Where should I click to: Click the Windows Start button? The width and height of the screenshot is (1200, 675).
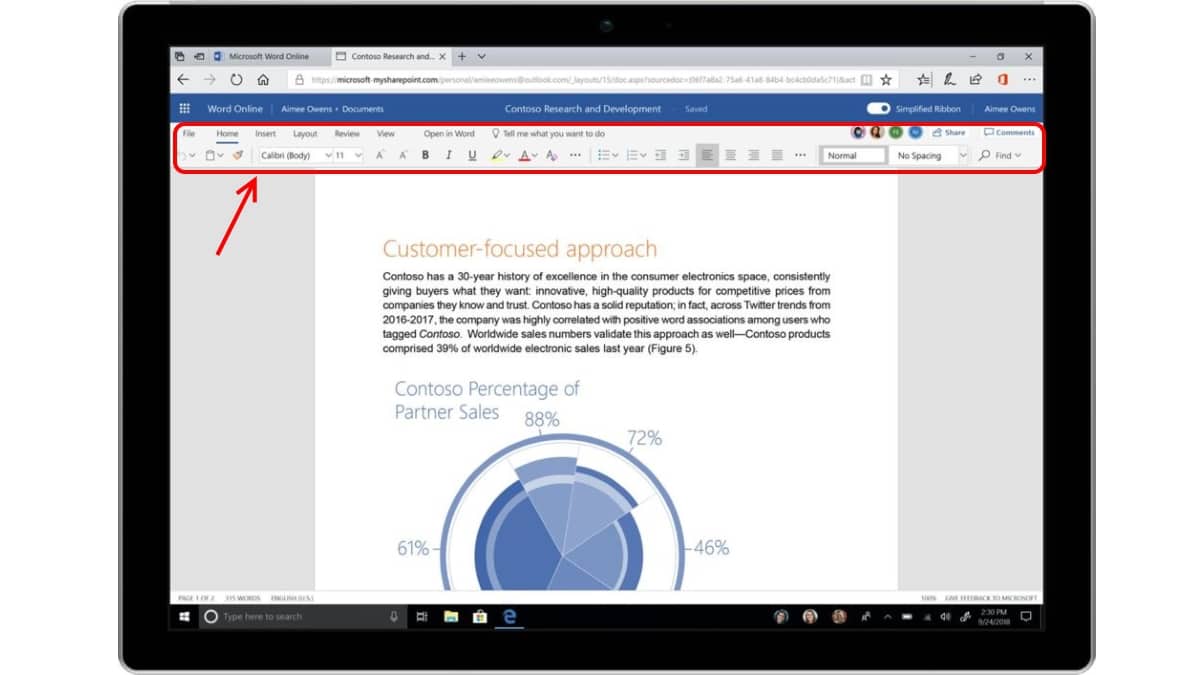[184, 617]
